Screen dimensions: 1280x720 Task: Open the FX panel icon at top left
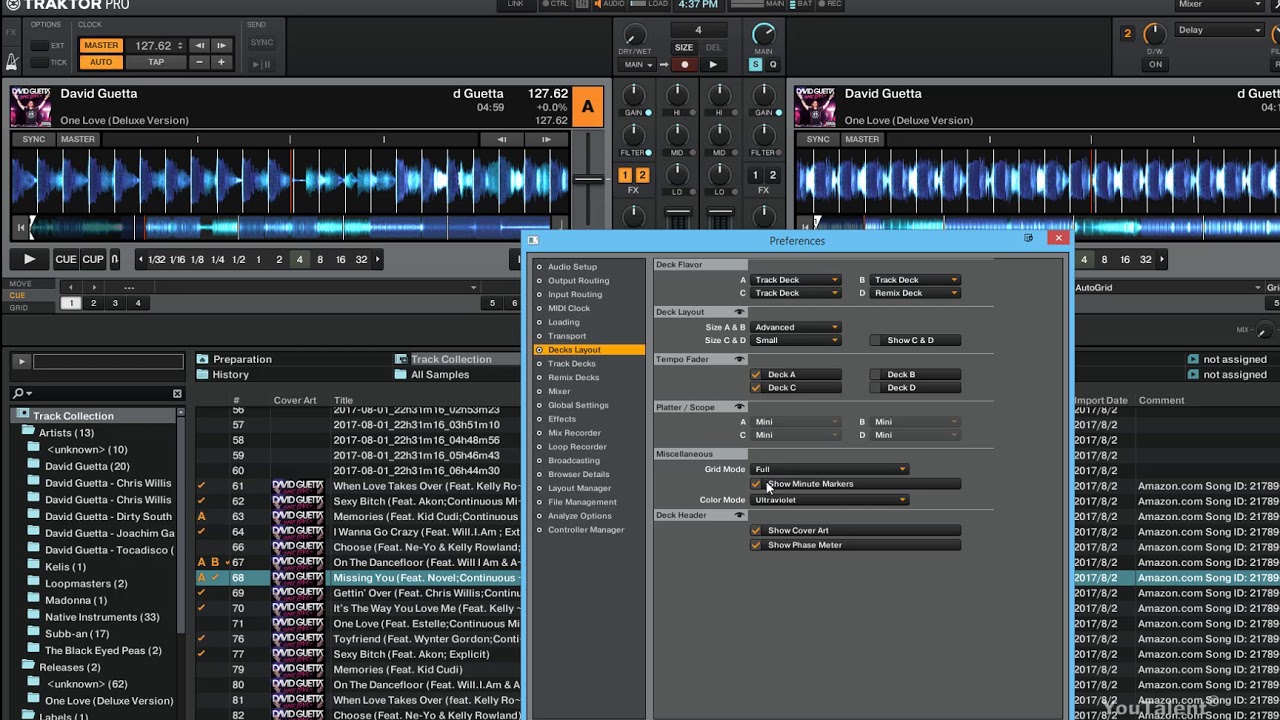(x=12, y=32)
